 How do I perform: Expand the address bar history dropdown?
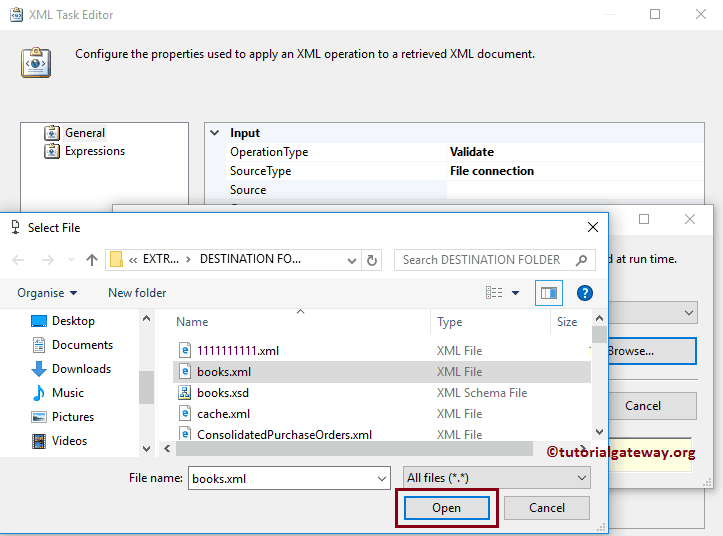(351, 261)
